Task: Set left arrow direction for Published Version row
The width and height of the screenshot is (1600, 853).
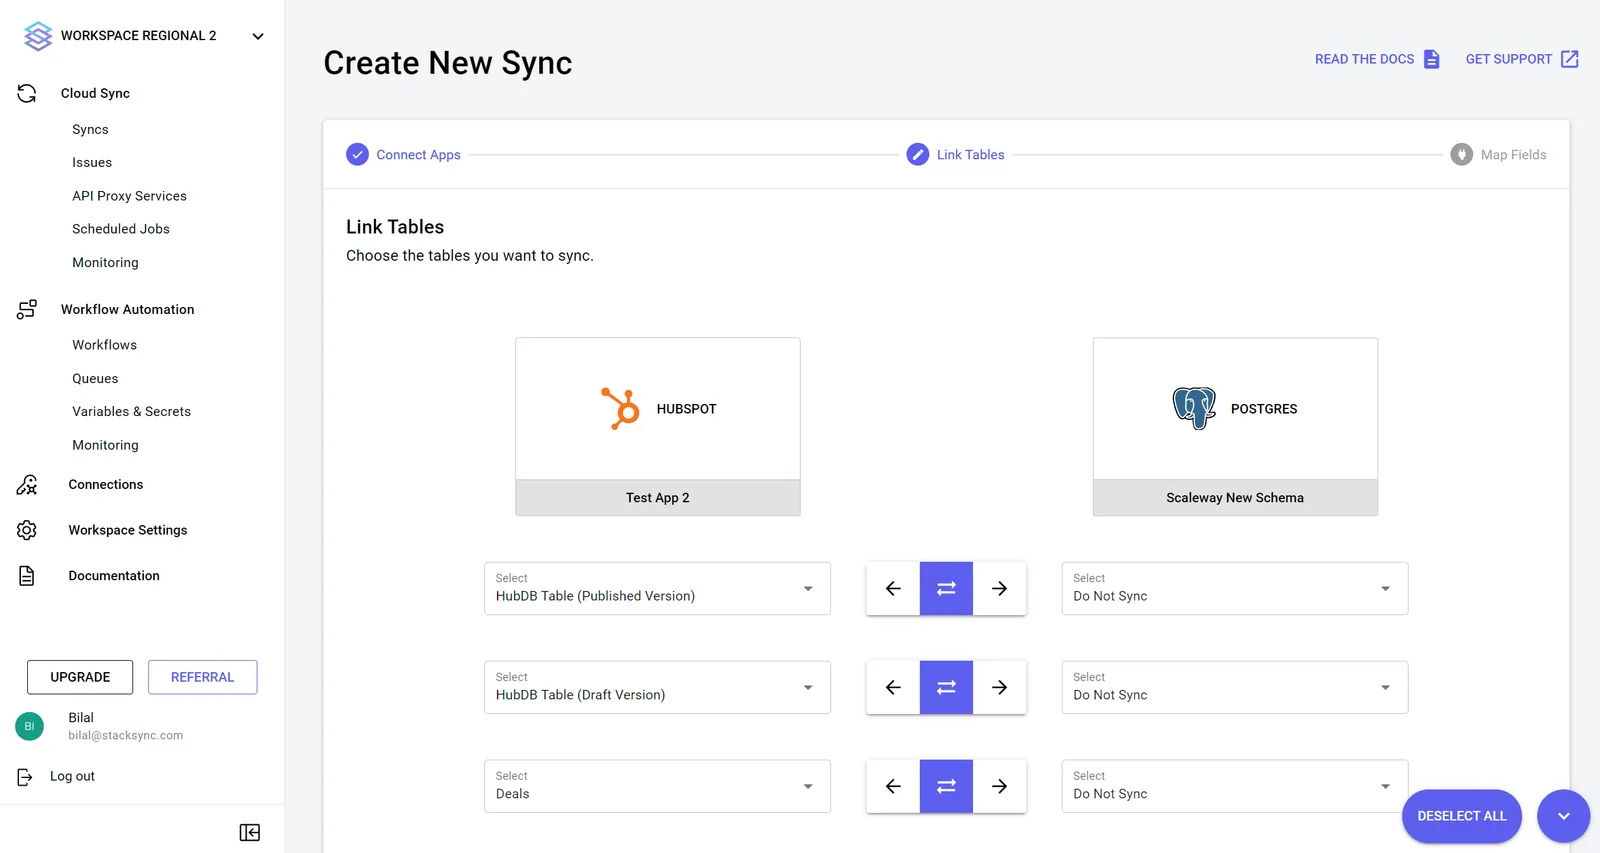Action: [x=893, y=588]
